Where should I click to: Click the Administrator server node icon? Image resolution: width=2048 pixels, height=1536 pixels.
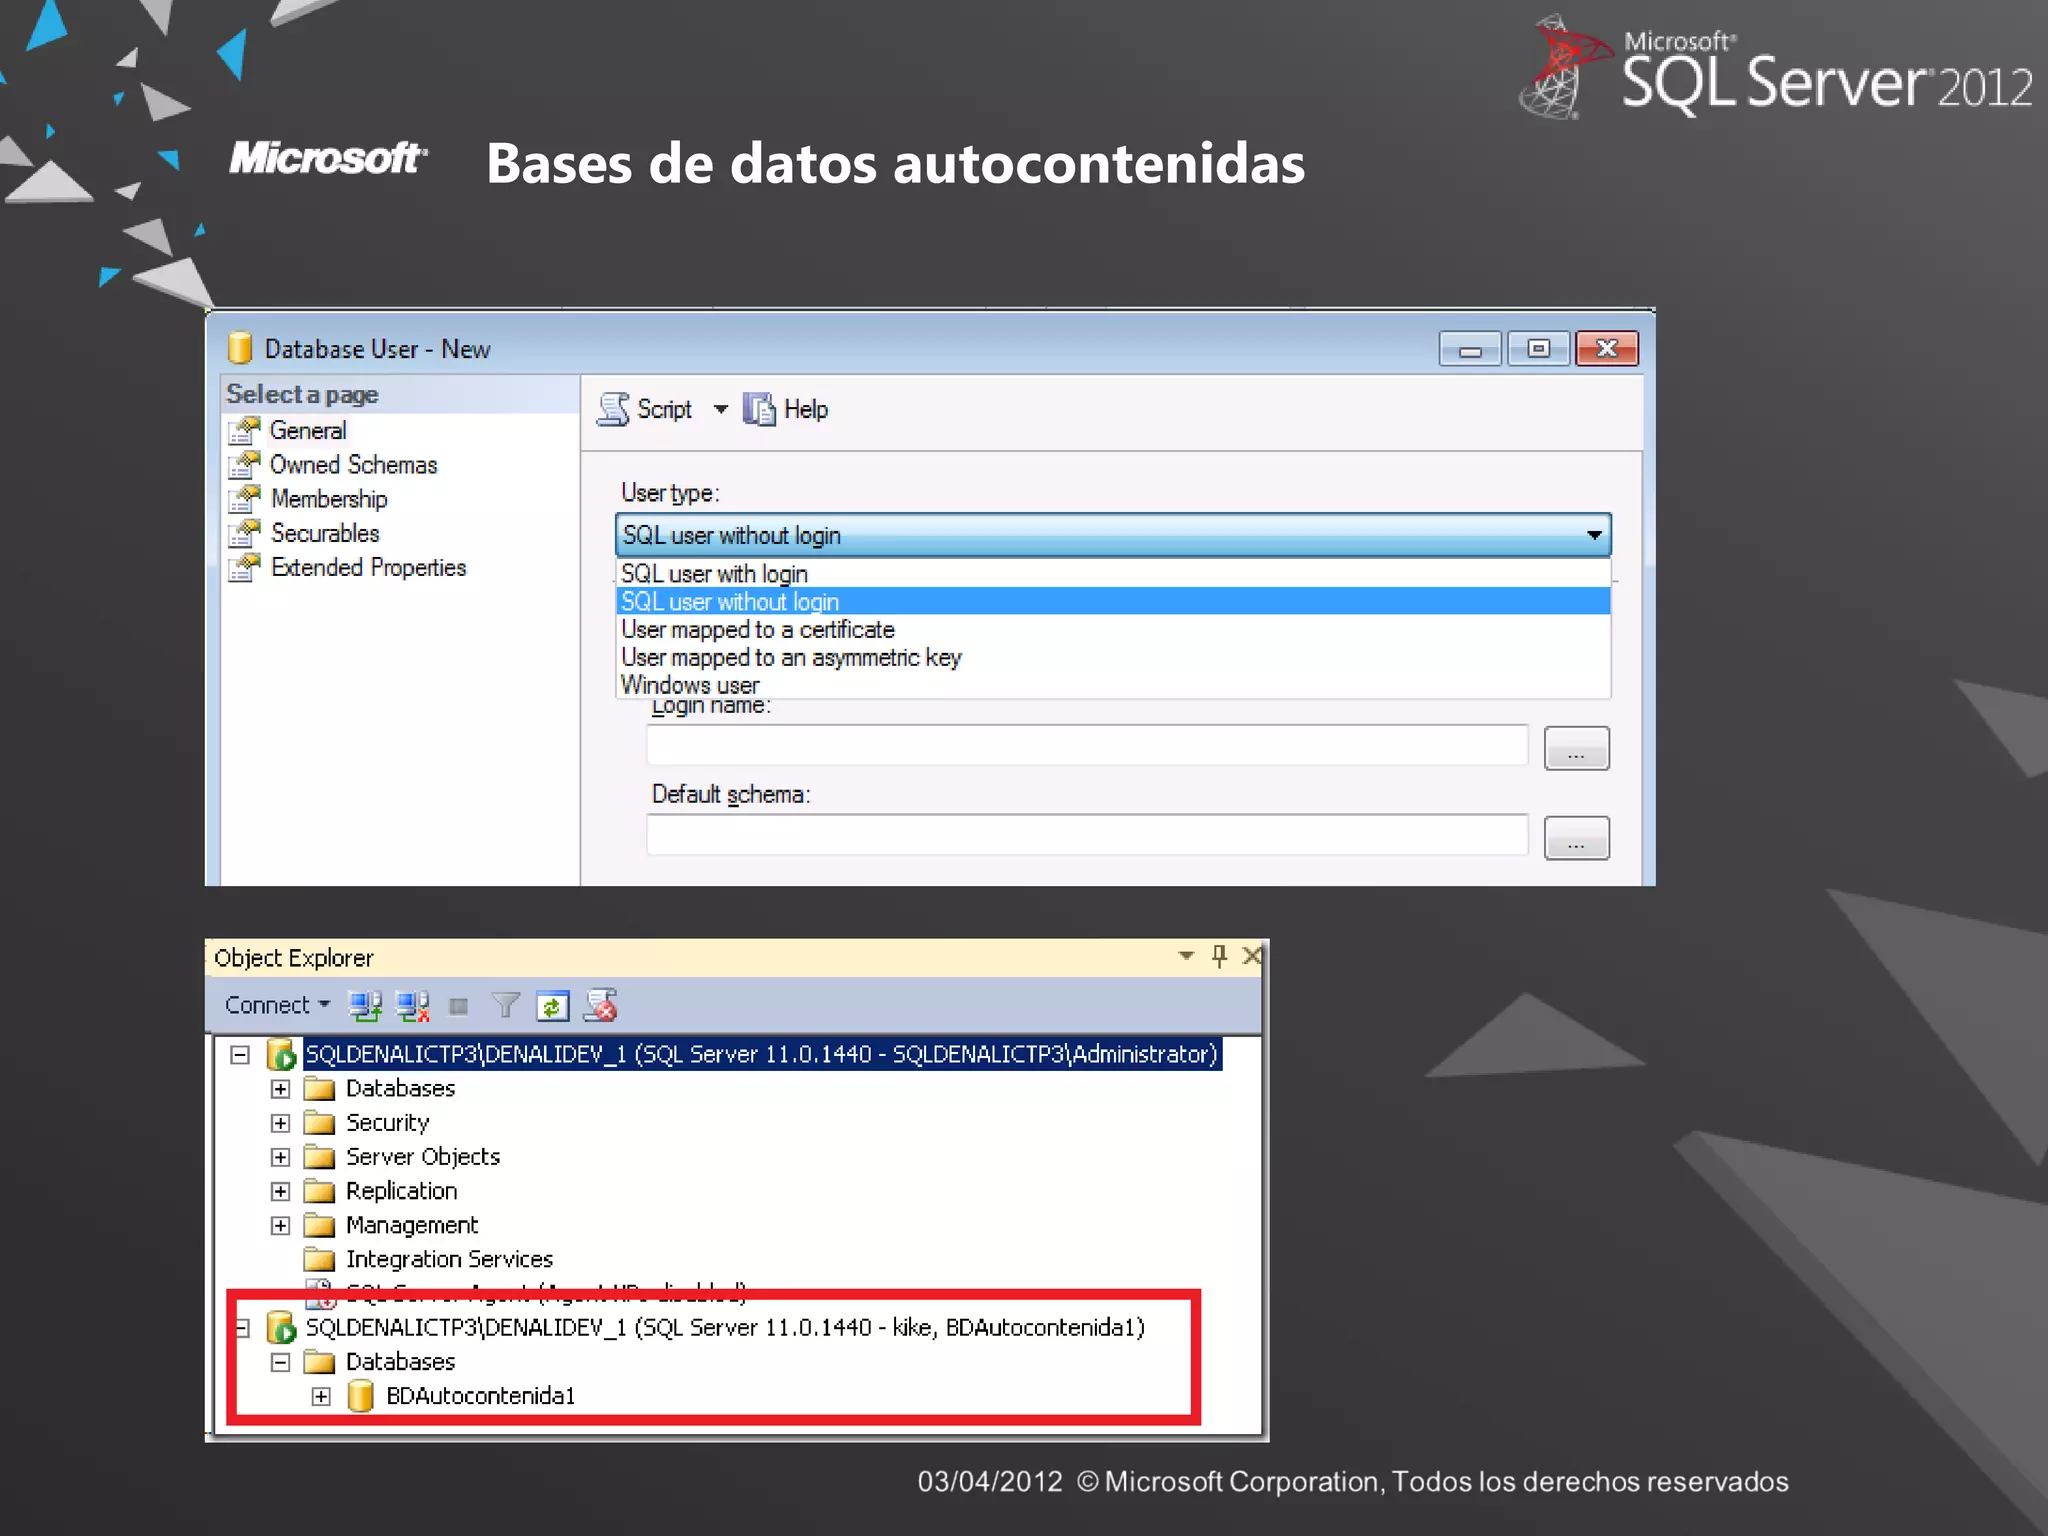coord(282,1054)
